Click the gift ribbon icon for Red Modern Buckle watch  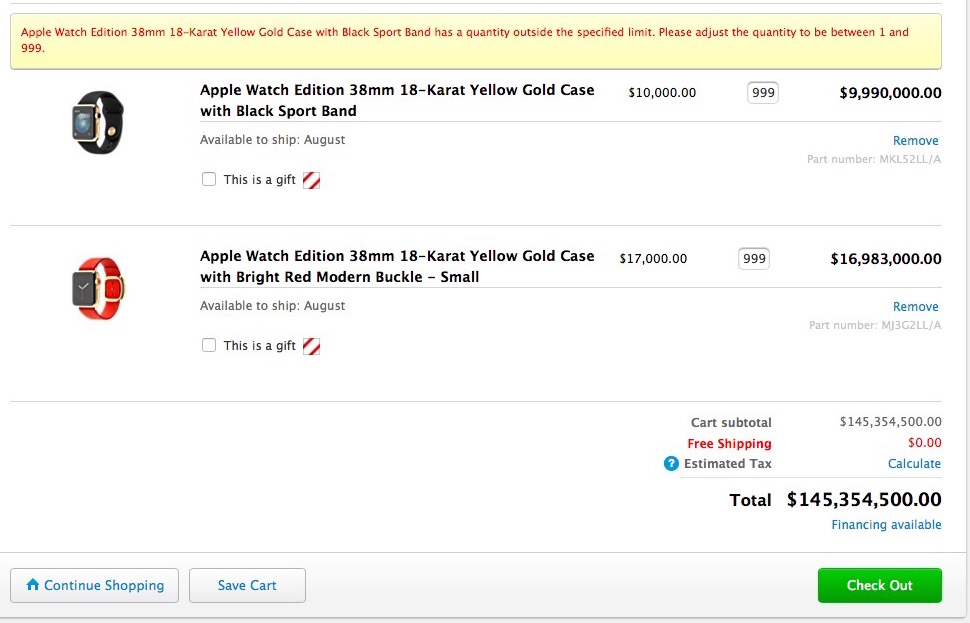click(x=311, y=346)
